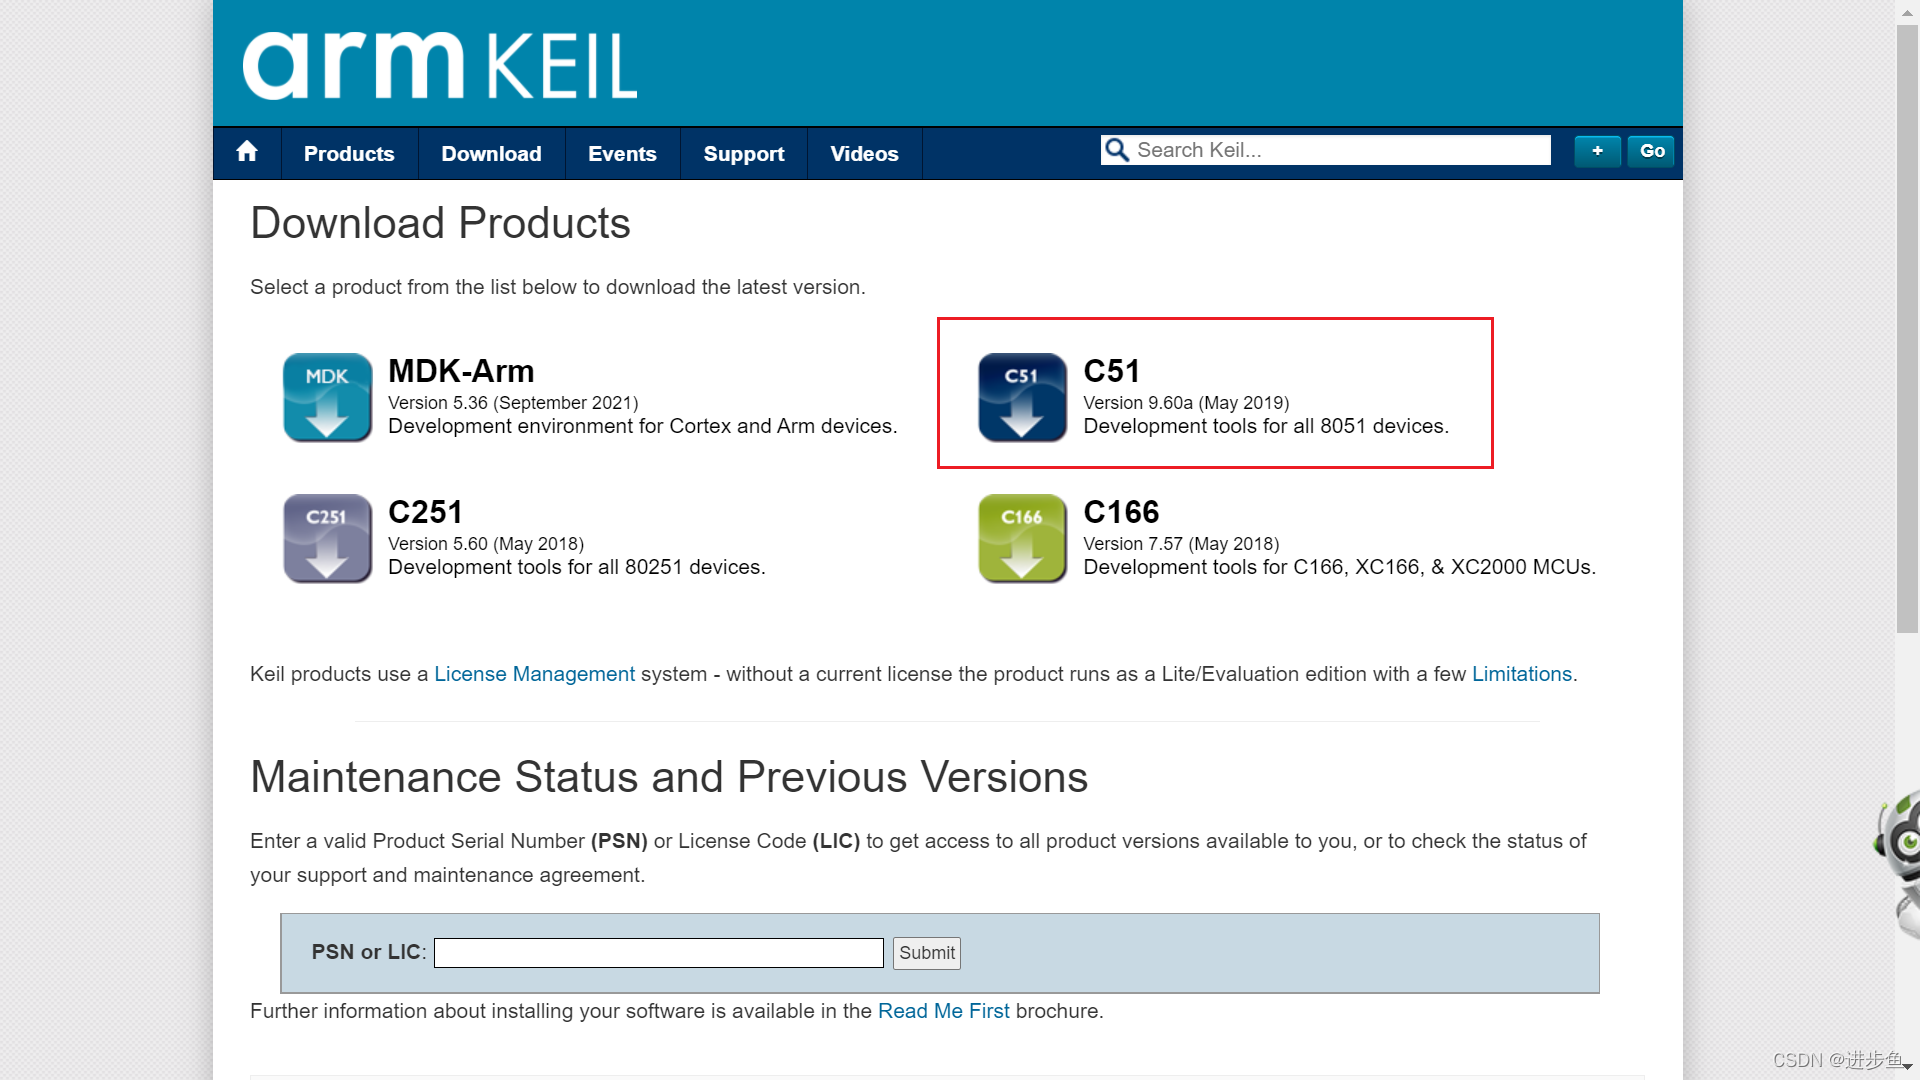1920x1080 pixels.
Task: Click the MDK-Arm download icon
Action: pyautogui.click(x=326, y=397)
